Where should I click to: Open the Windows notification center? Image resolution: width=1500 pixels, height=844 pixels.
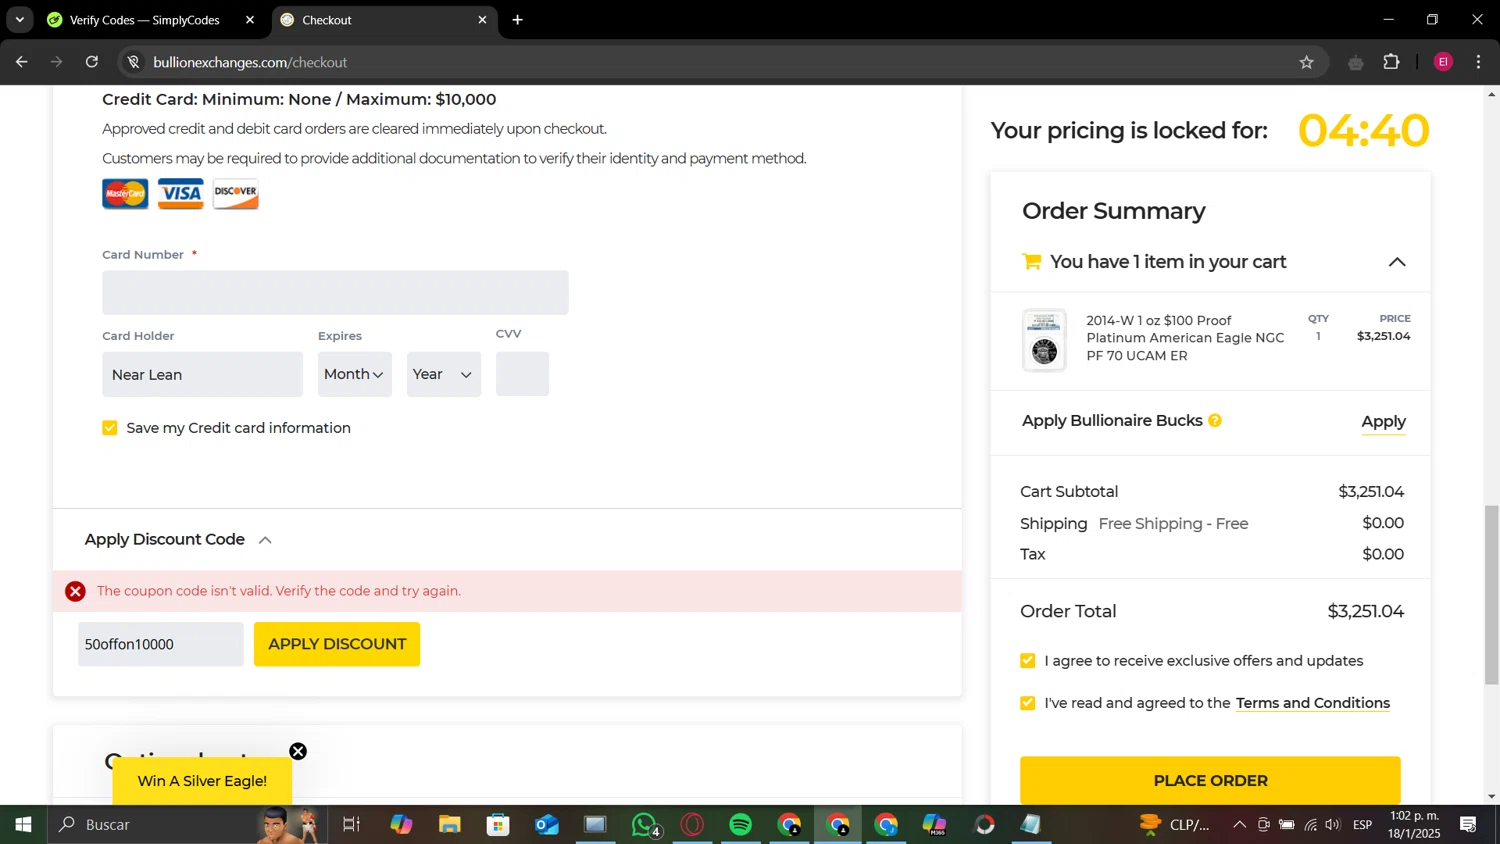[1468, 825]
